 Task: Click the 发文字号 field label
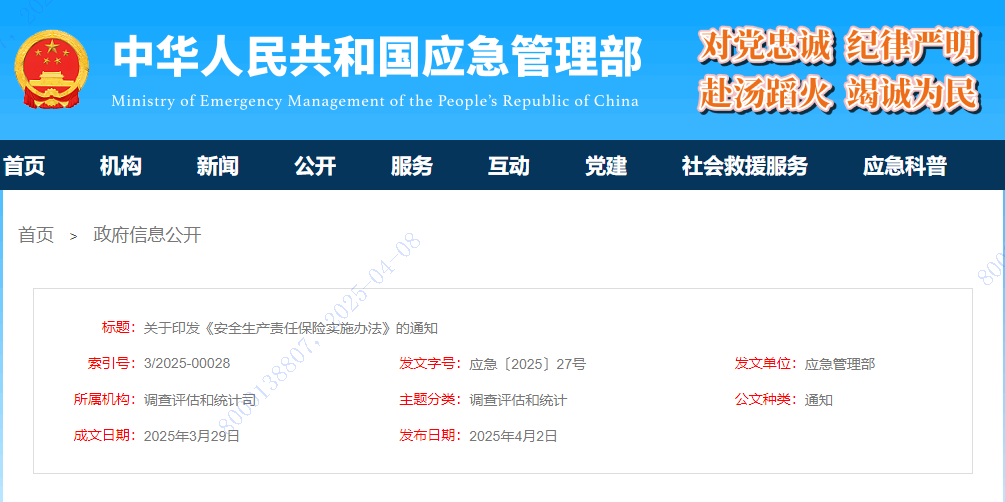pos(431,364)
